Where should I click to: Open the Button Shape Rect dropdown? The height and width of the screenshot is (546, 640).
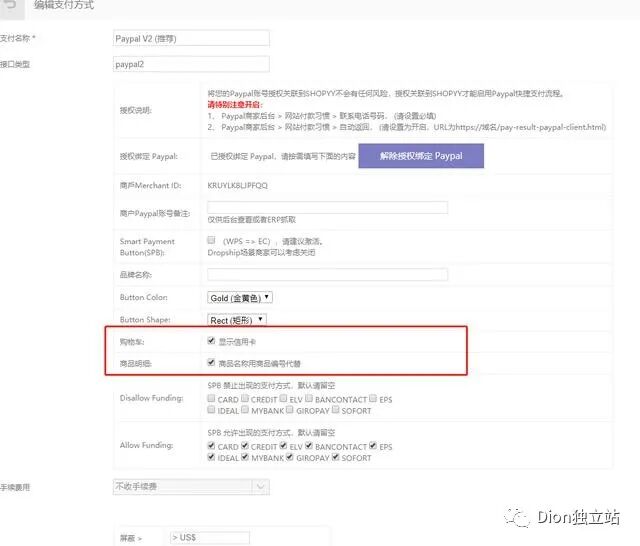point(237,320)
